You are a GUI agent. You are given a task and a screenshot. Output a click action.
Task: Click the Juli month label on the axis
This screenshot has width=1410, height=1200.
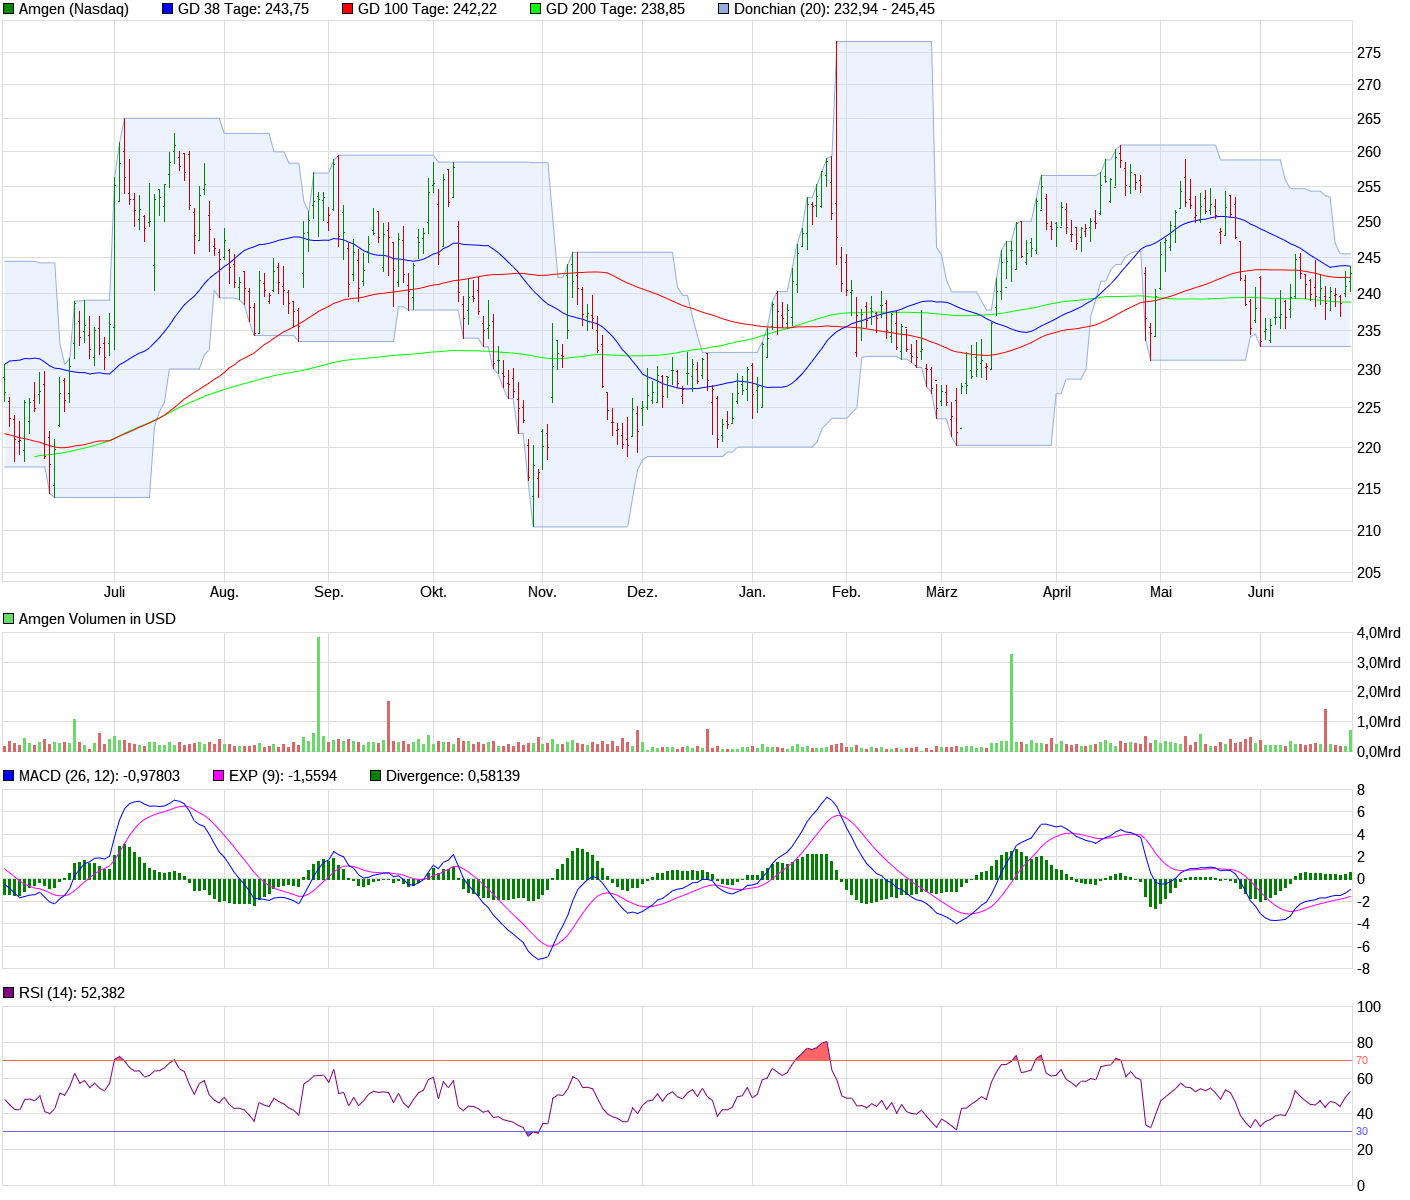117,592
